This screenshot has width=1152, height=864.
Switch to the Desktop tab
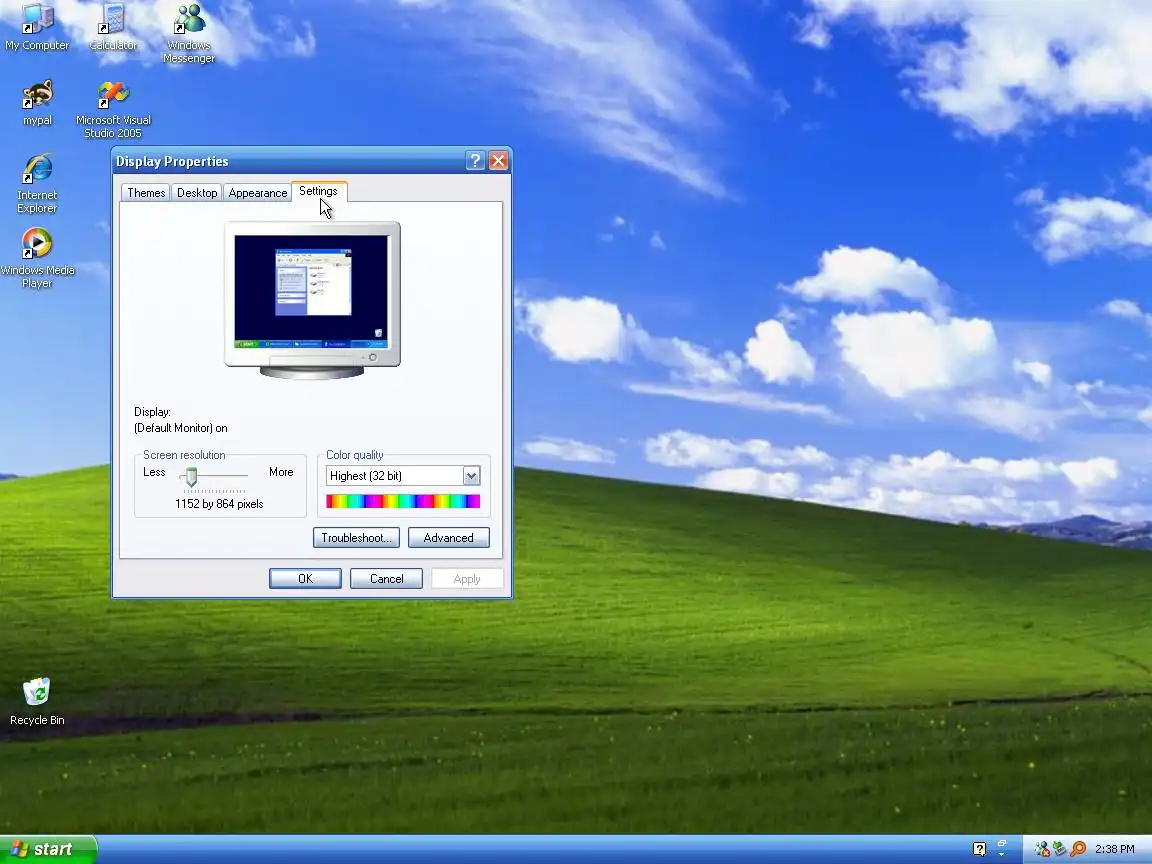tap(197, 192)
